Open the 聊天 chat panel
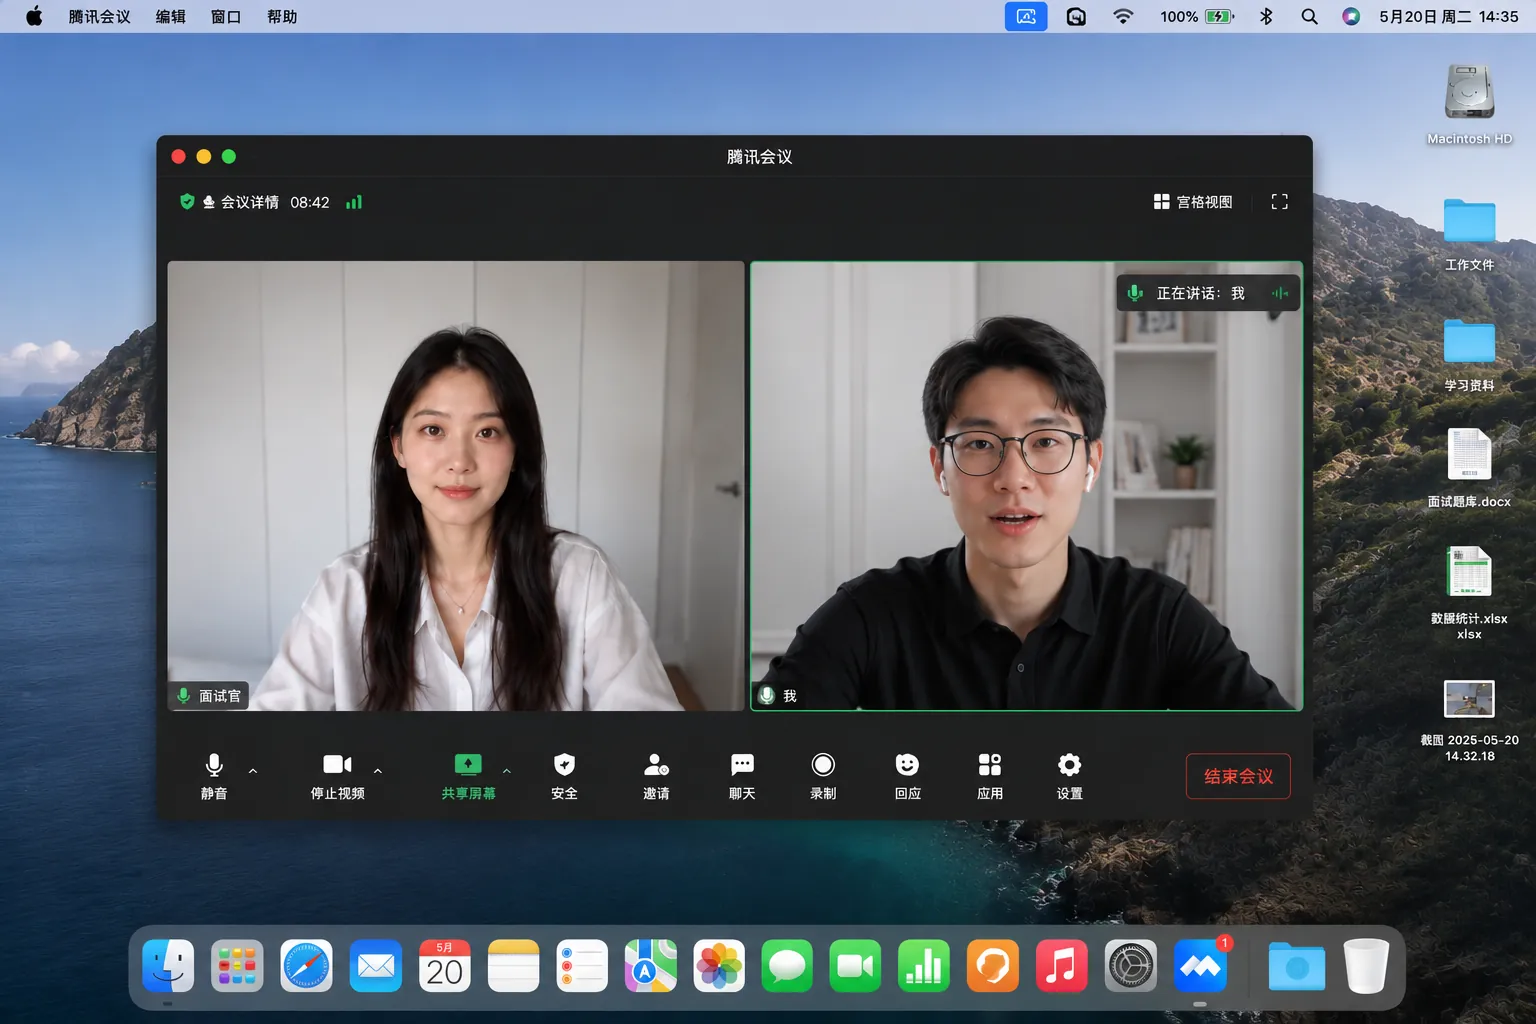Screen dimensions: 1536x1024 tap(742, 776)
